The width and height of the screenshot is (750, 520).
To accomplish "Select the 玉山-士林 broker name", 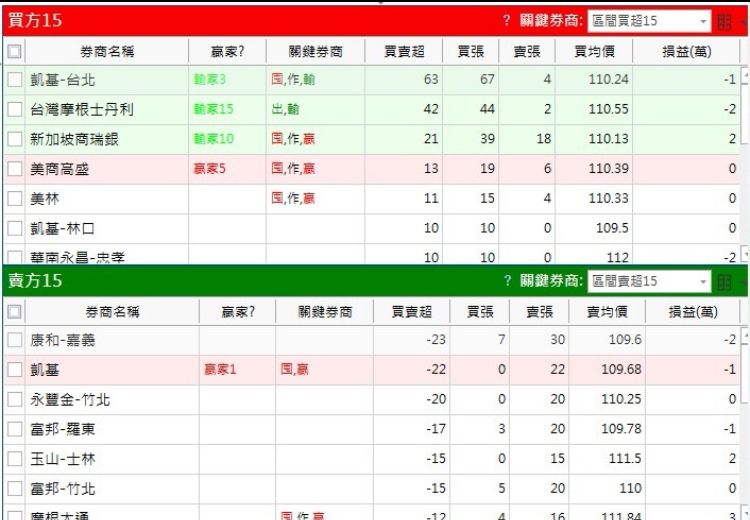I will point(63,459).
